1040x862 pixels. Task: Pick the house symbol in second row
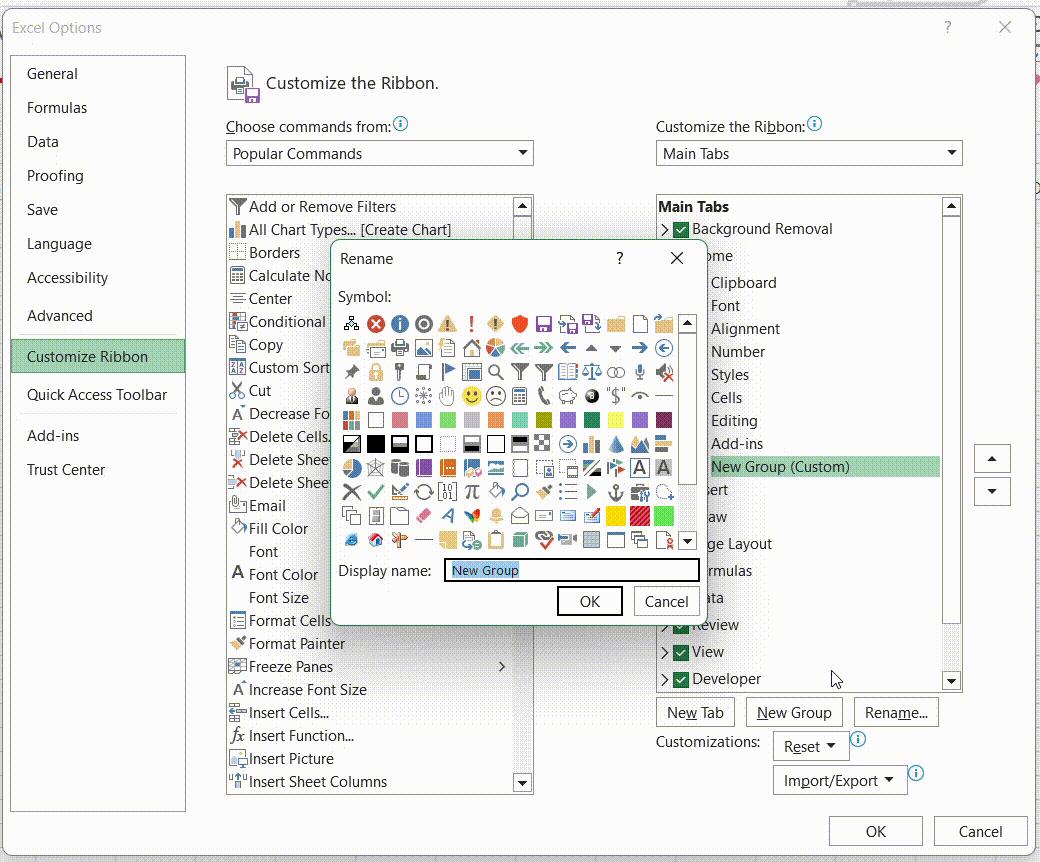pyautogui.click(x=472, y=348)
